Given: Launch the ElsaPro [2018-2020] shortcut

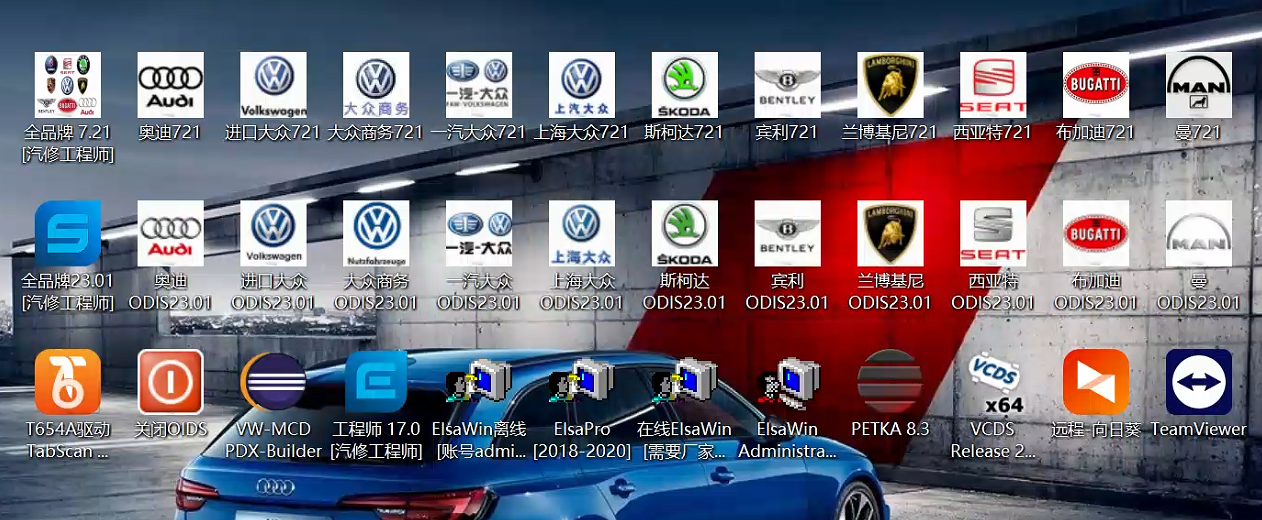Looking at the screenshot, I should pos(582,382).
